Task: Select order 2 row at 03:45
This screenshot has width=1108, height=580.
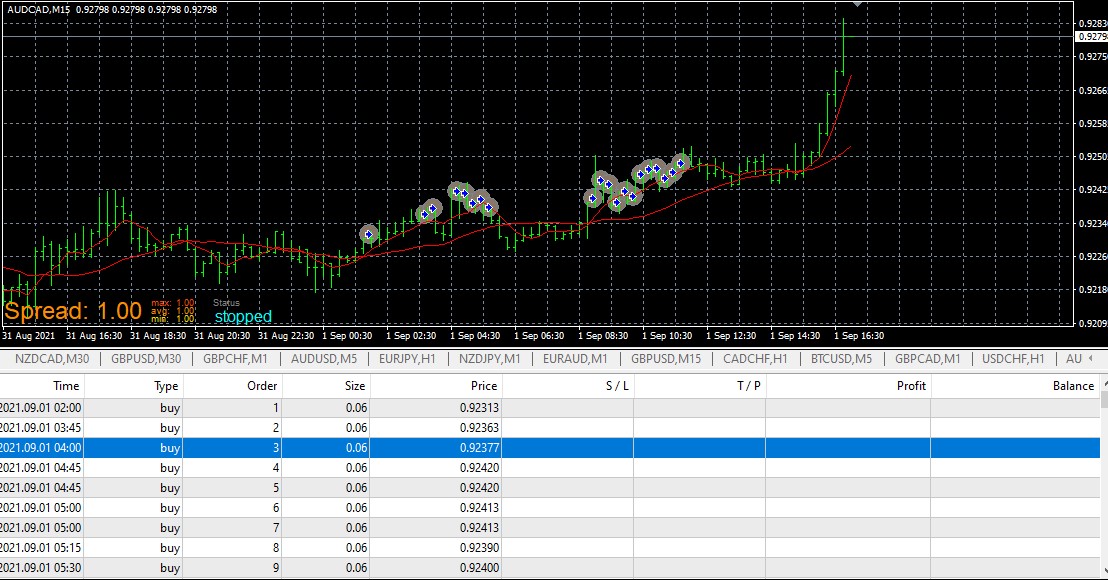Action: tap(550, 427)
